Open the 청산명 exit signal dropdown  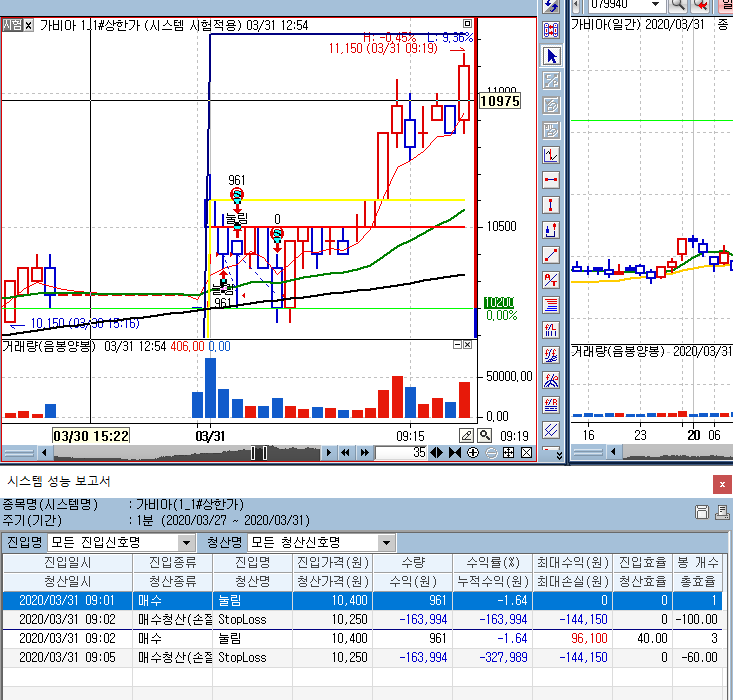(x=387, y=542)
